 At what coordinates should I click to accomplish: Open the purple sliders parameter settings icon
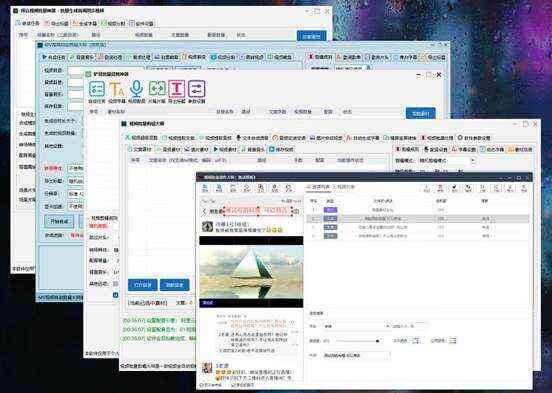(196, 89)
